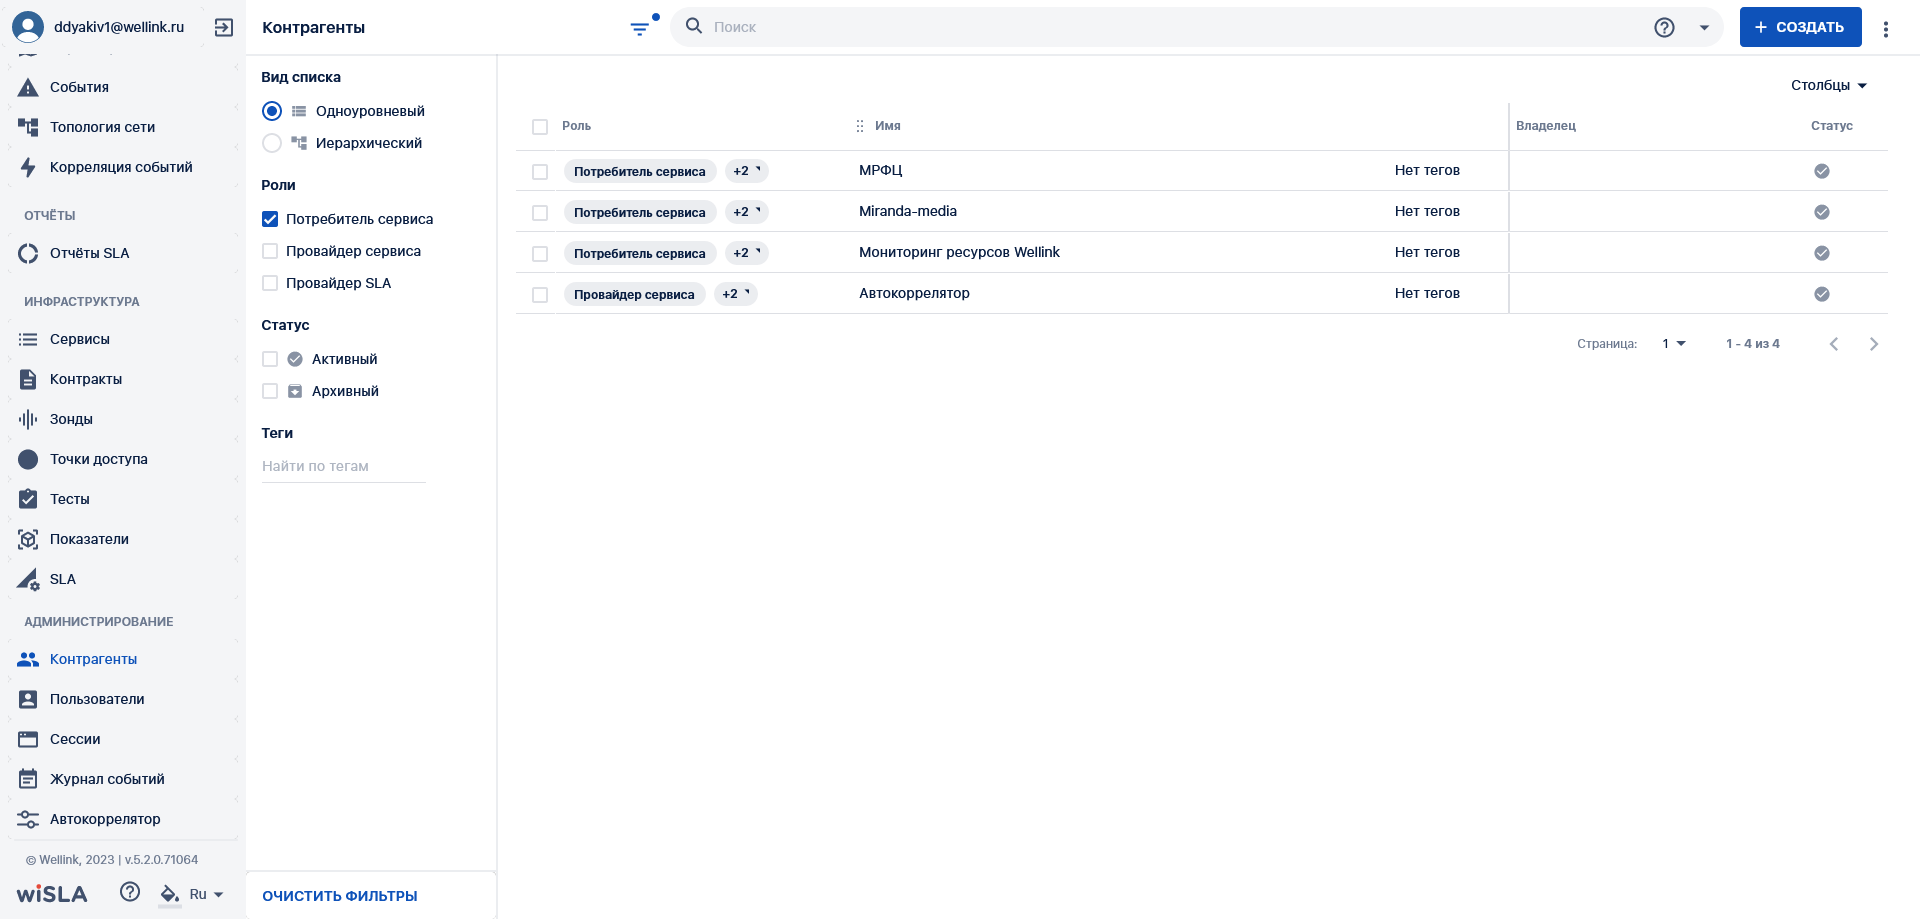Click the Точки доступа circle icon
This screenshot has width=1920, height=919.
pos(28,459)
